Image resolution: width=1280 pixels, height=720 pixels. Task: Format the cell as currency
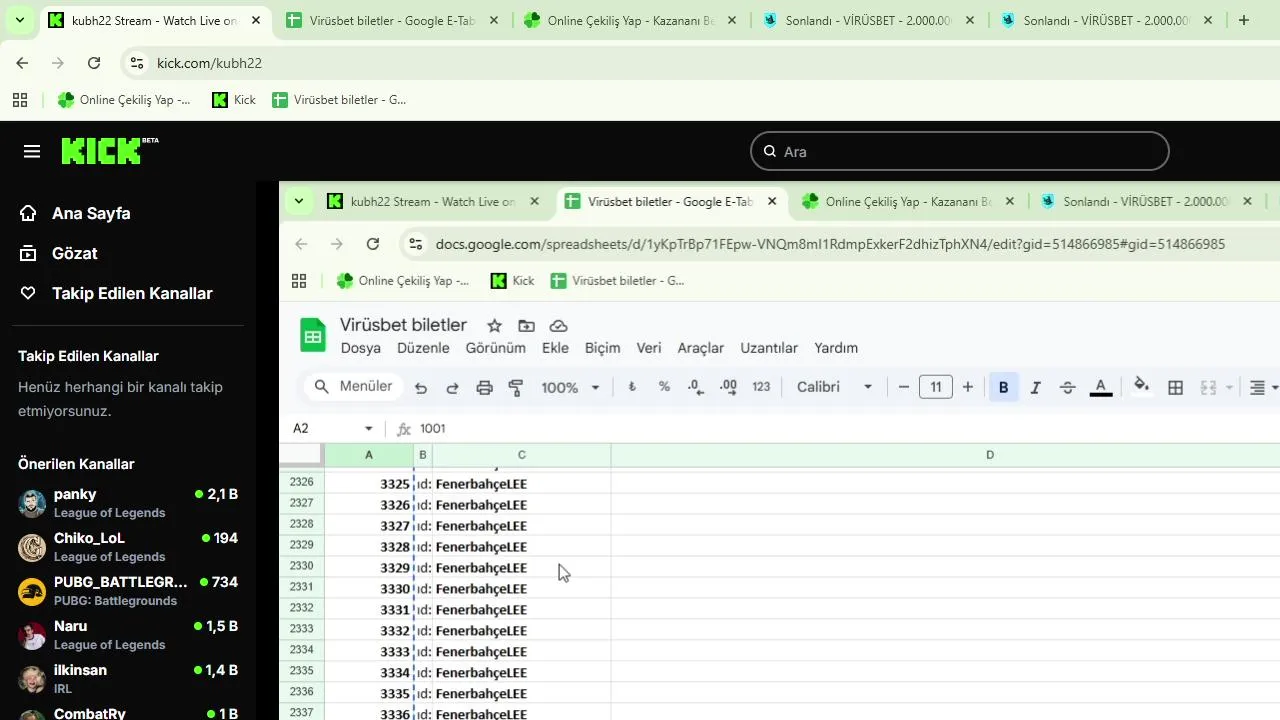coord(631,387)
